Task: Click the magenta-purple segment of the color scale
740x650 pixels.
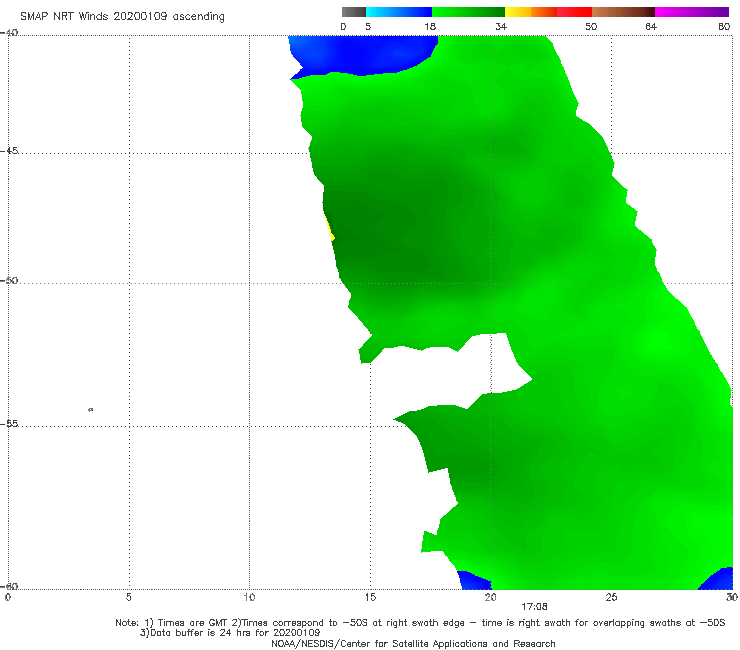Action: tap(692, 12)
